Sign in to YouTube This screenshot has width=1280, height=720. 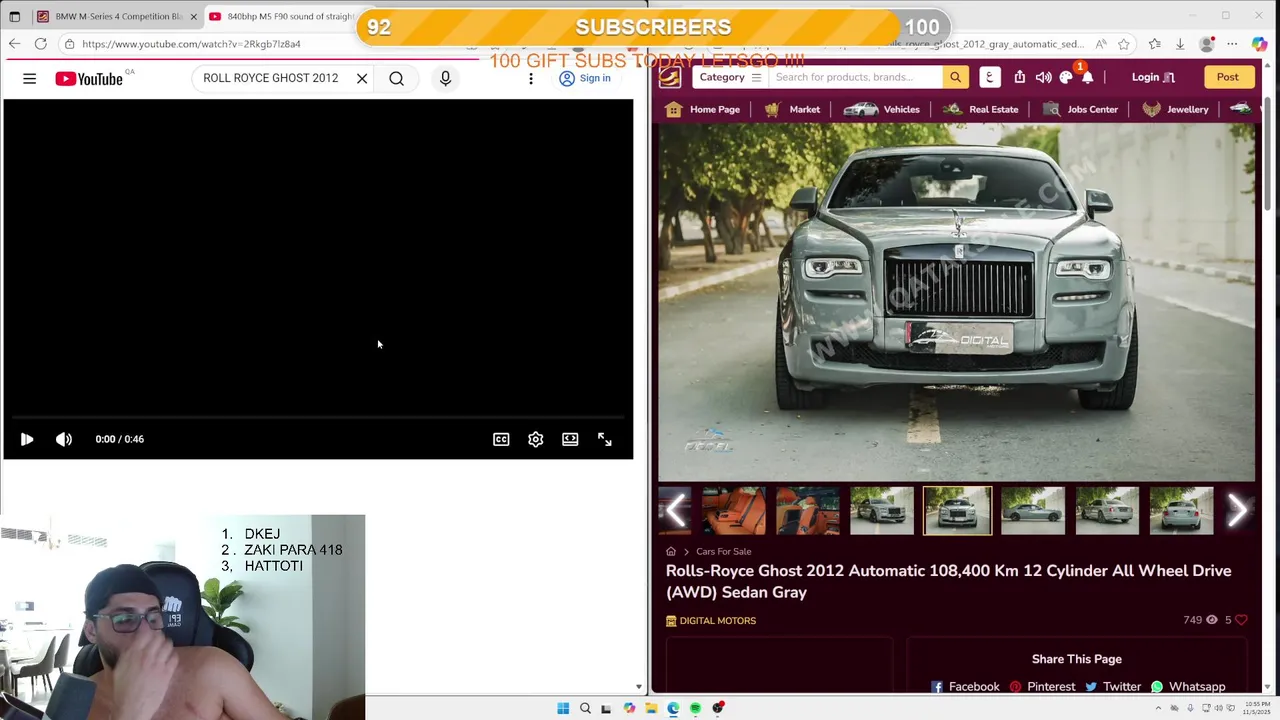[585, 78]
